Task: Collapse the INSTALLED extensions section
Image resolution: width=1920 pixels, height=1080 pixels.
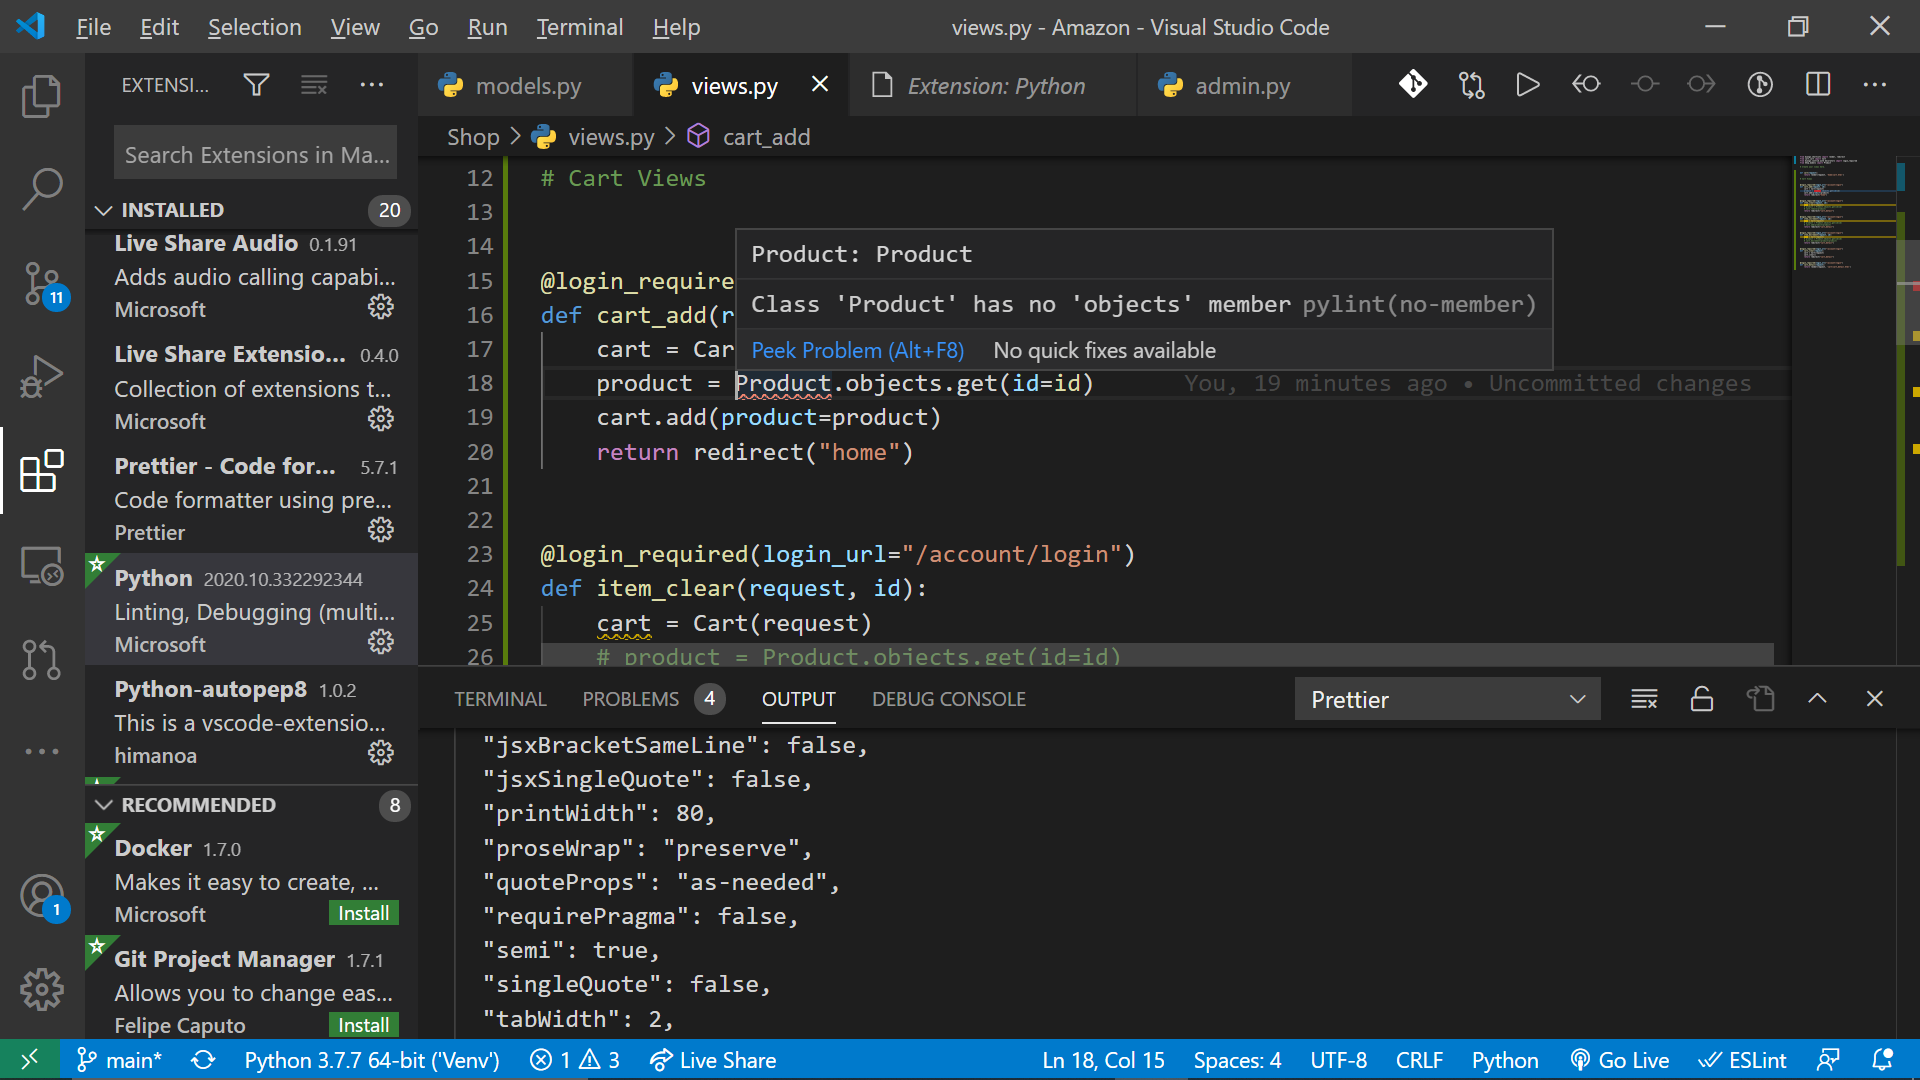Action: pos(103,210)
